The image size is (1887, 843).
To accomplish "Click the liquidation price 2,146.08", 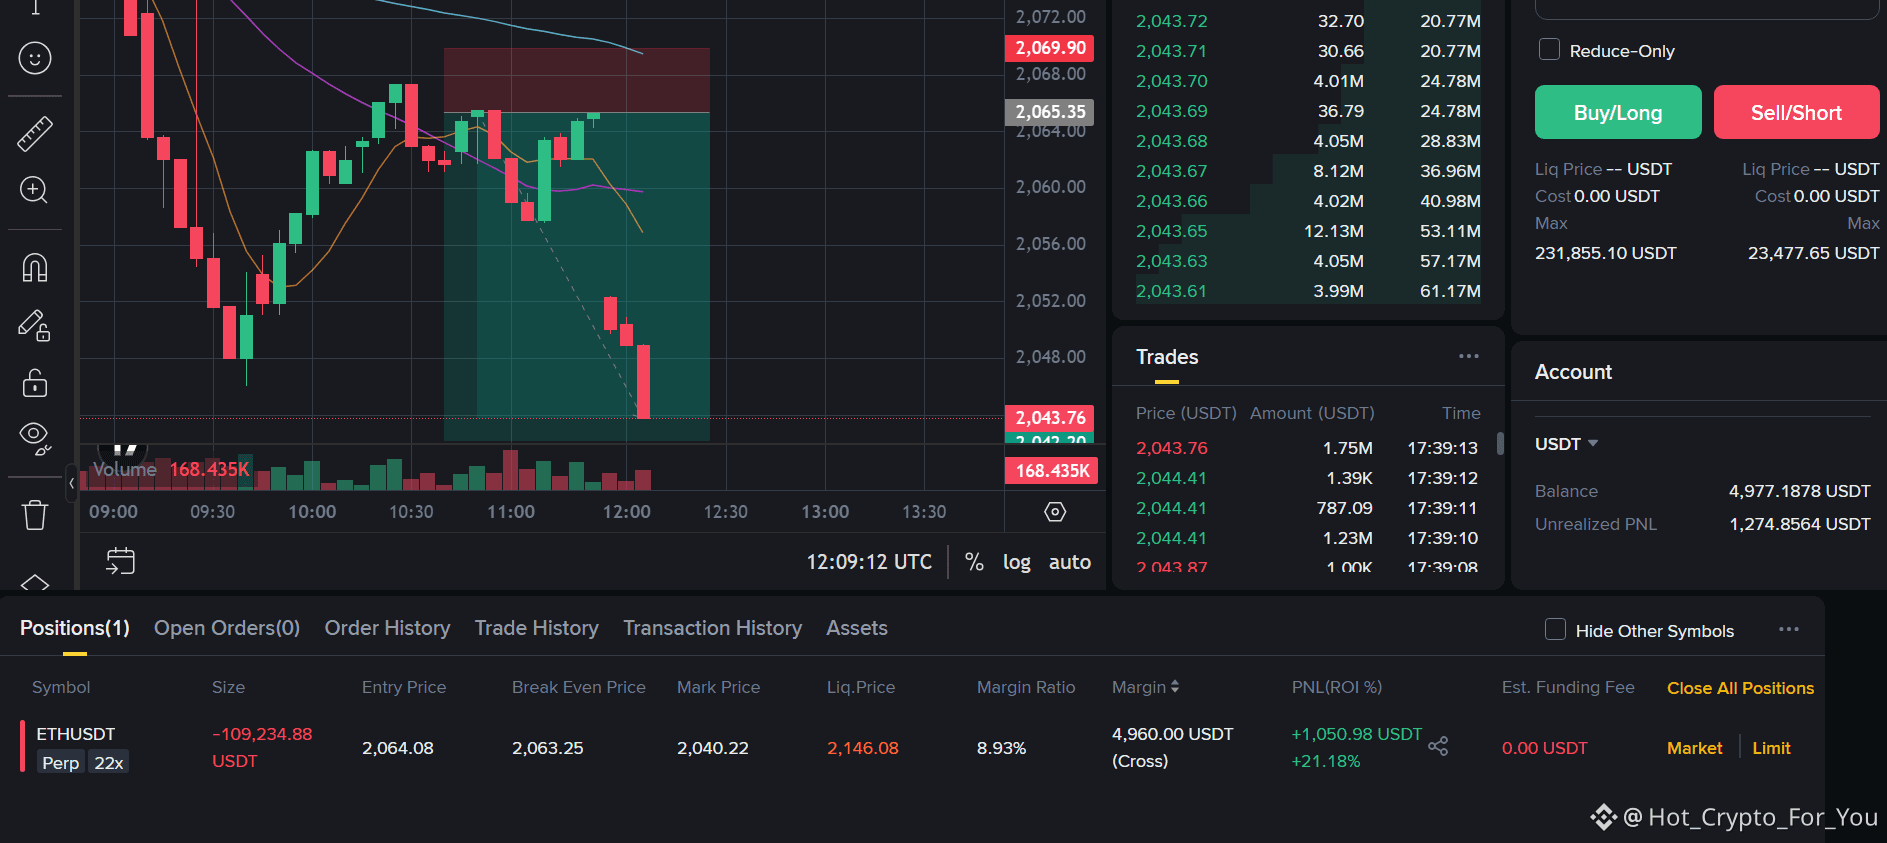I will pos(862,748).
